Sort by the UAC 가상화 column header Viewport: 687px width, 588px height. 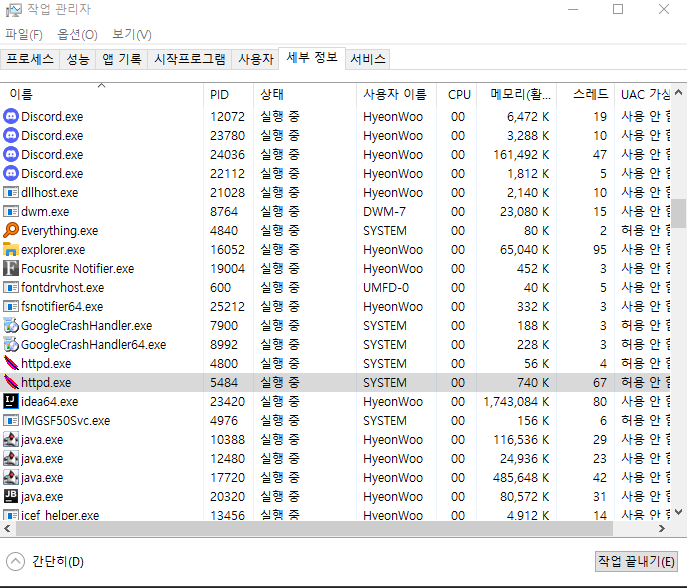(642, 94)
